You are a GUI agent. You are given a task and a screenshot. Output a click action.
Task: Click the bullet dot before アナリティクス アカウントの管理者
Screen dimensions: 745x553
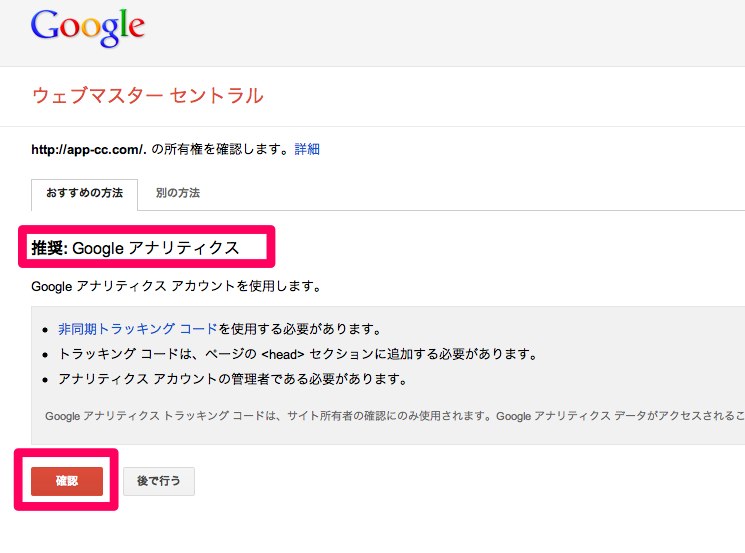pyautogui.click(x=45, y=380)
